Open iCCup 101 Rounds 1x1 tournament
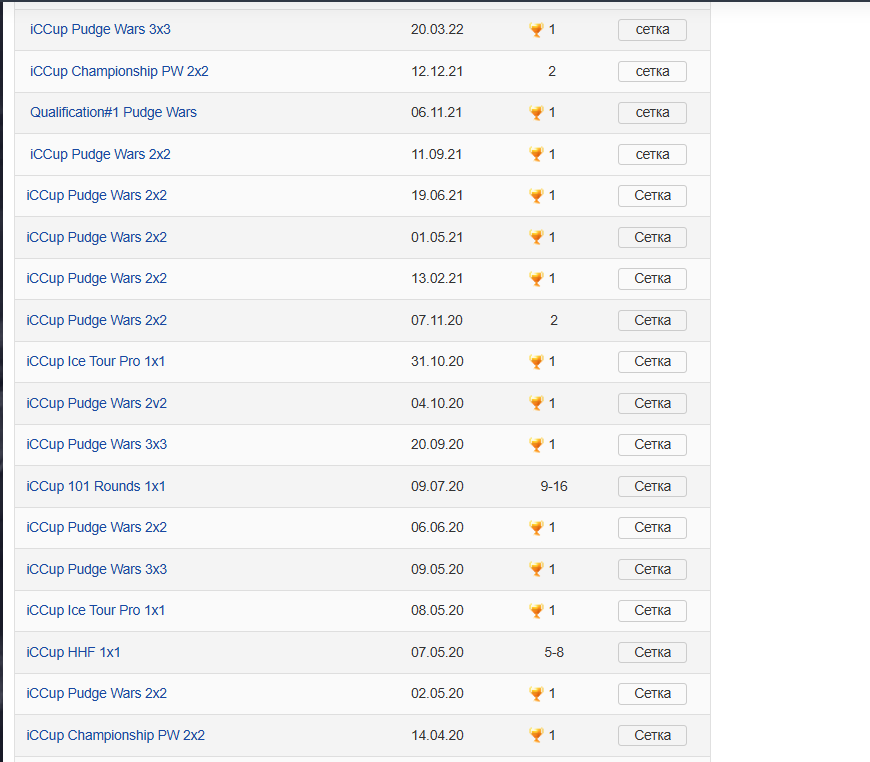The image size is (870, 762). click(x=96, y=486)
